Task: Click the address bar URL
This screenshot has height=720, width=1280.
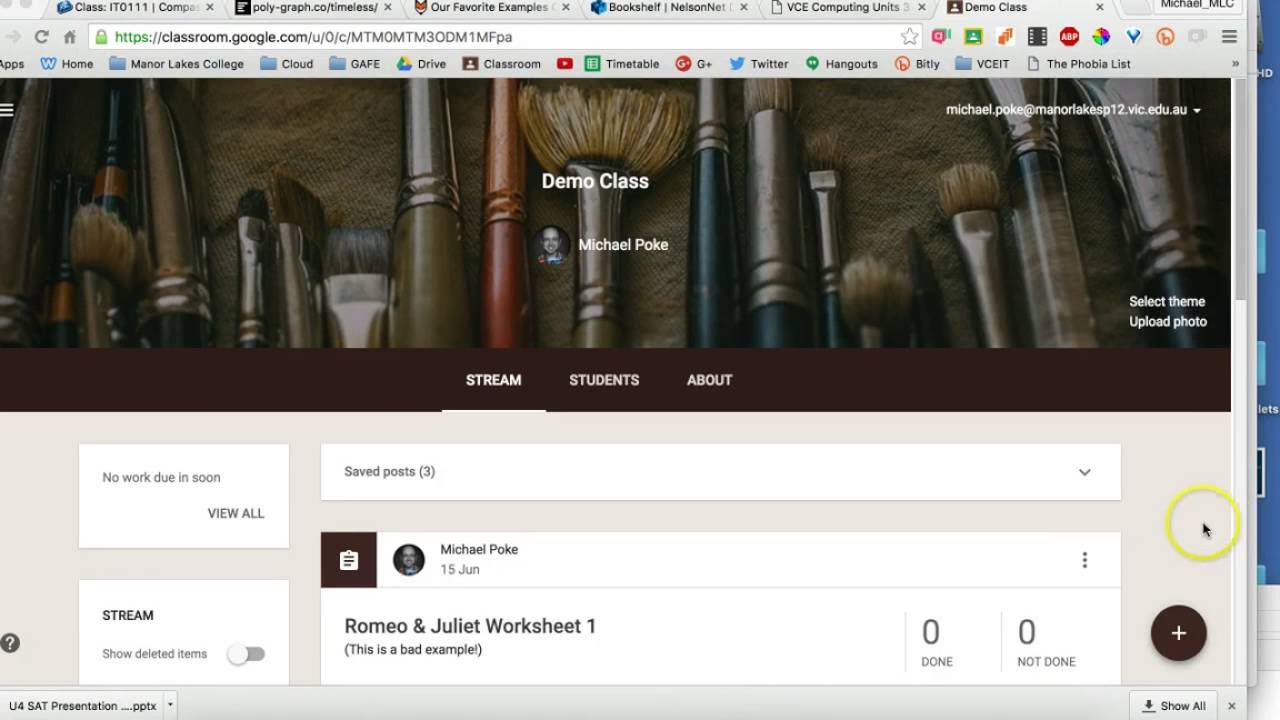Action: coord(313,37)
